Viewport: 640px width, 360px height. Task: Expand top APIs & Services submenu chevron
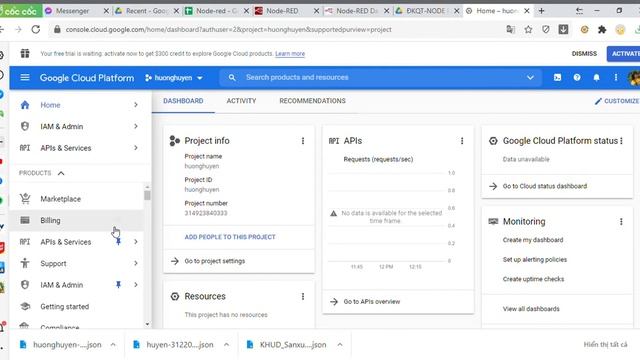(136, 148)
